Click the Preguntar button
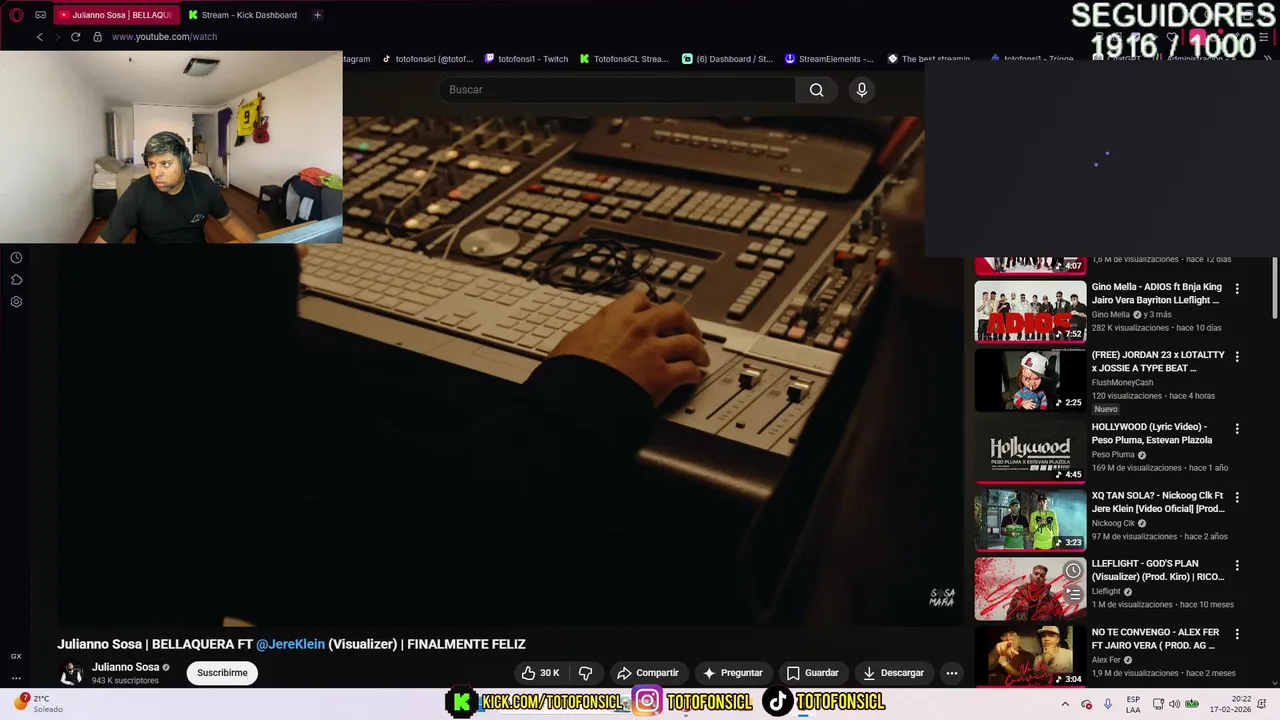The image size is (1280, 720). click(733, 673)
